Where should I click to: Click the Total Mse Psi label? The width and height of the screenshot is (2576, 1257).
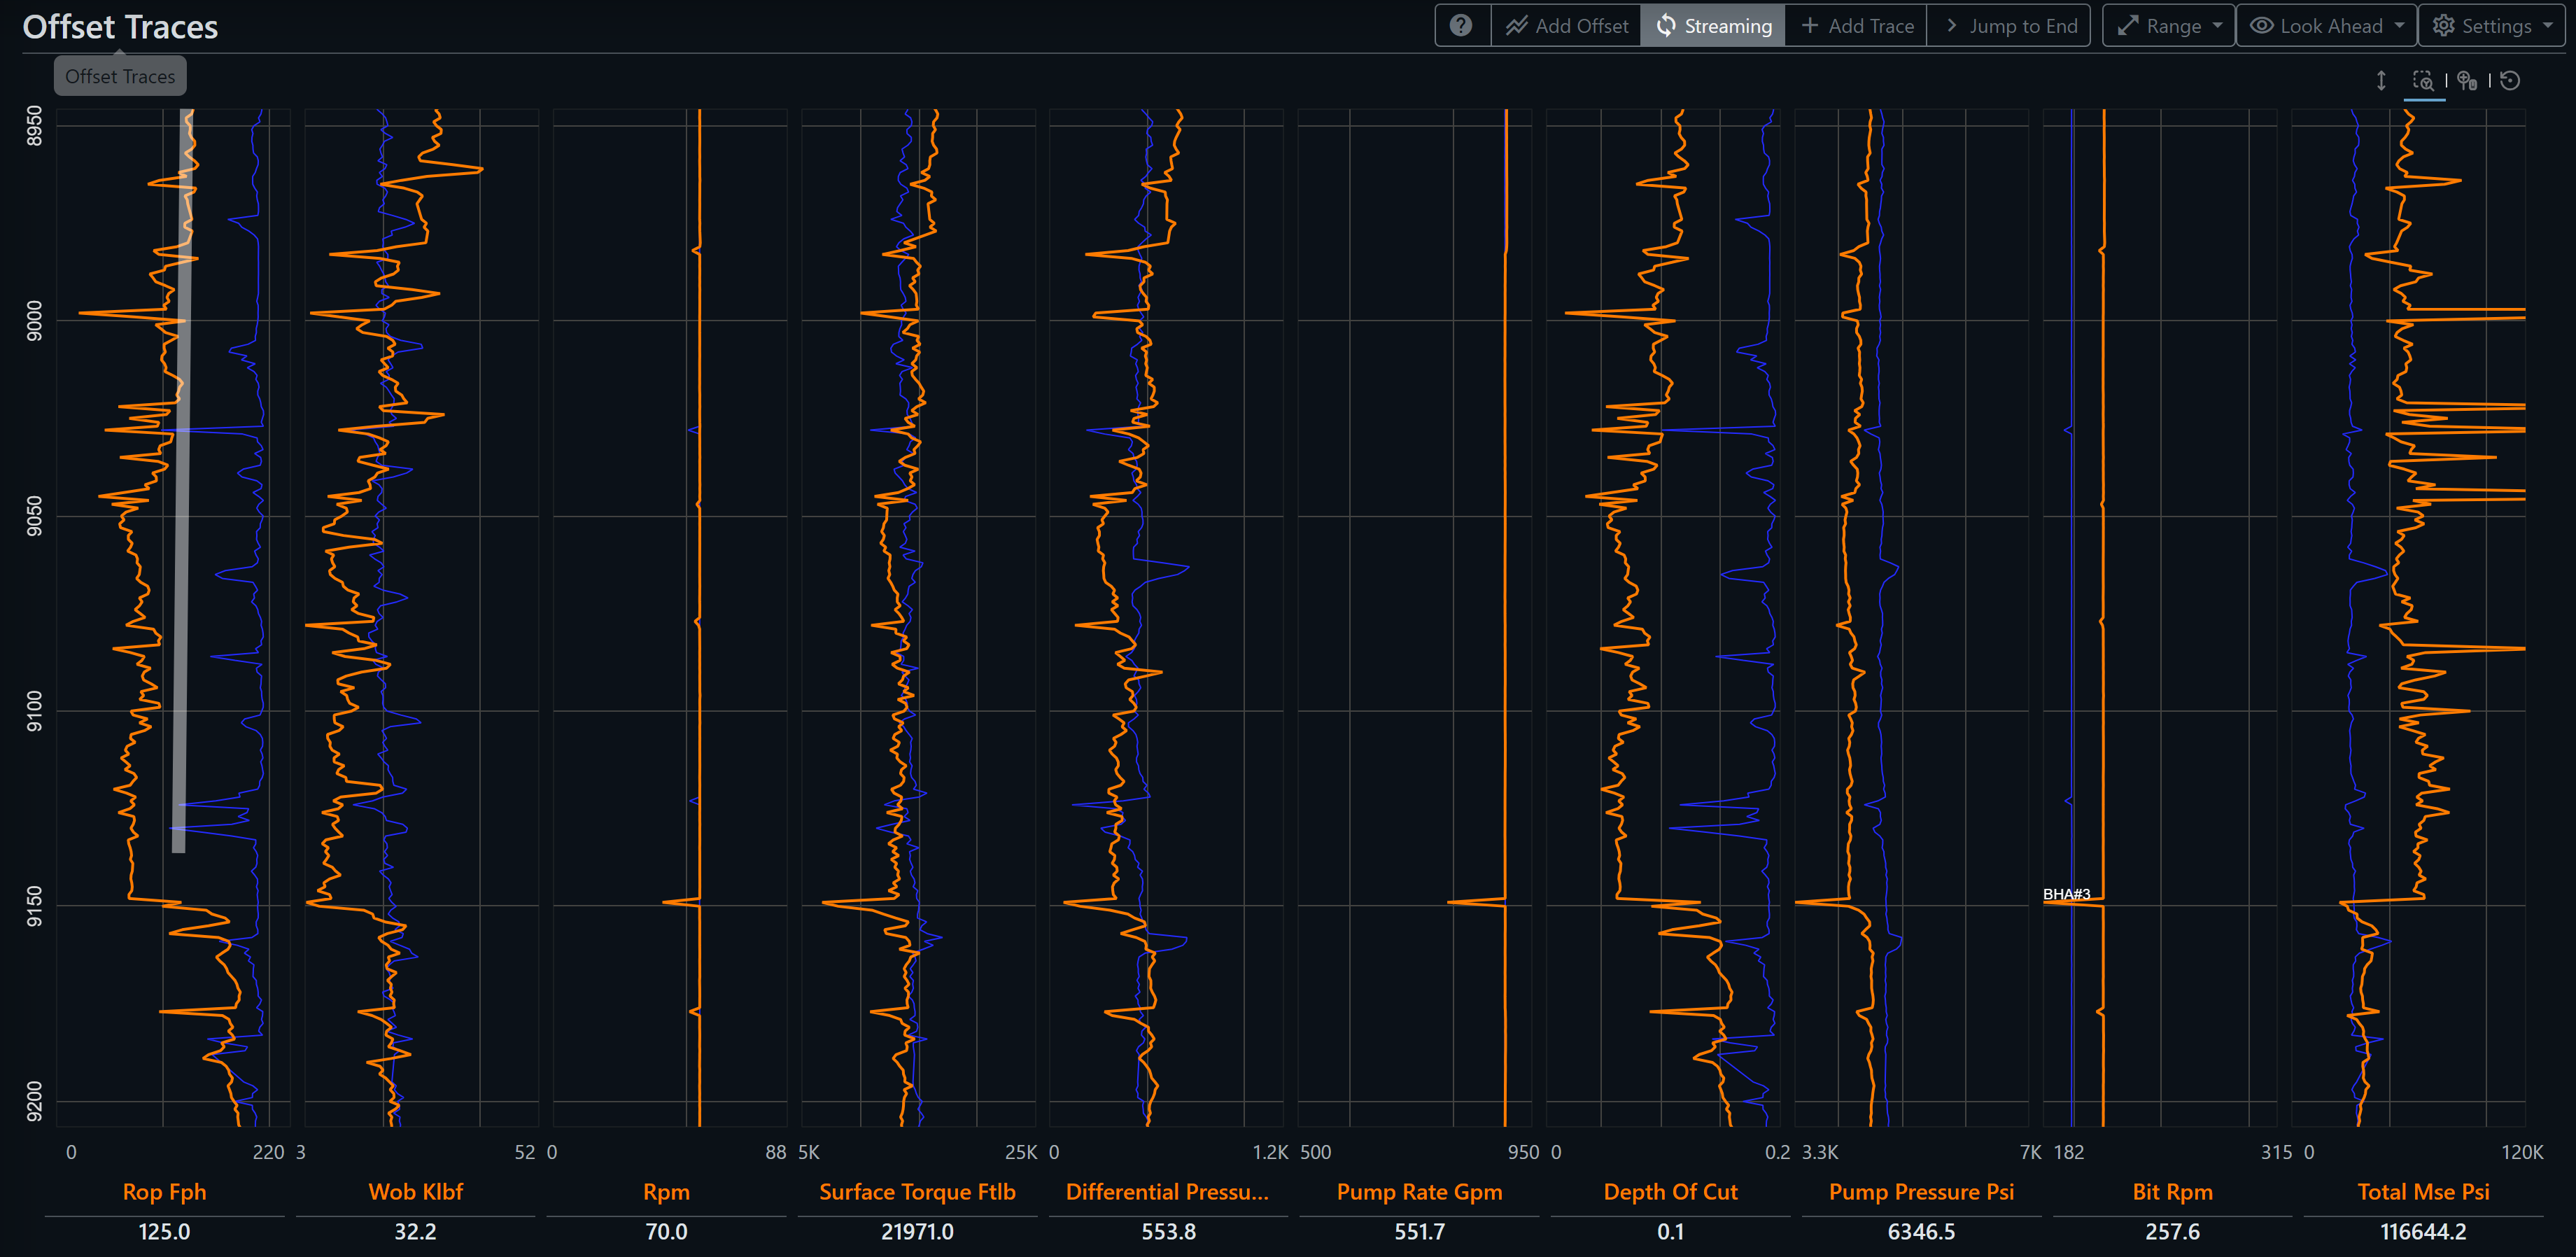click(x=2423, y=1192)
